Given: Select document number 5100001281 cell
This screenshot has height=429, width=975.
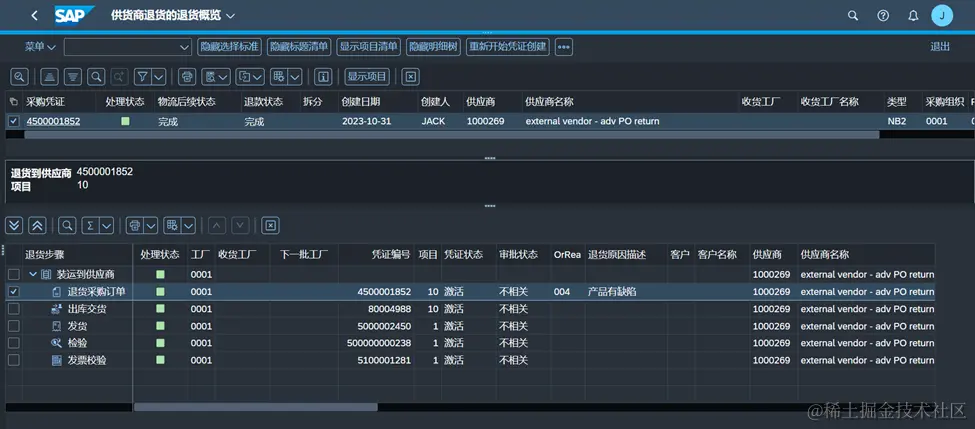Looking at the screenshot, I should click(376, 360).
